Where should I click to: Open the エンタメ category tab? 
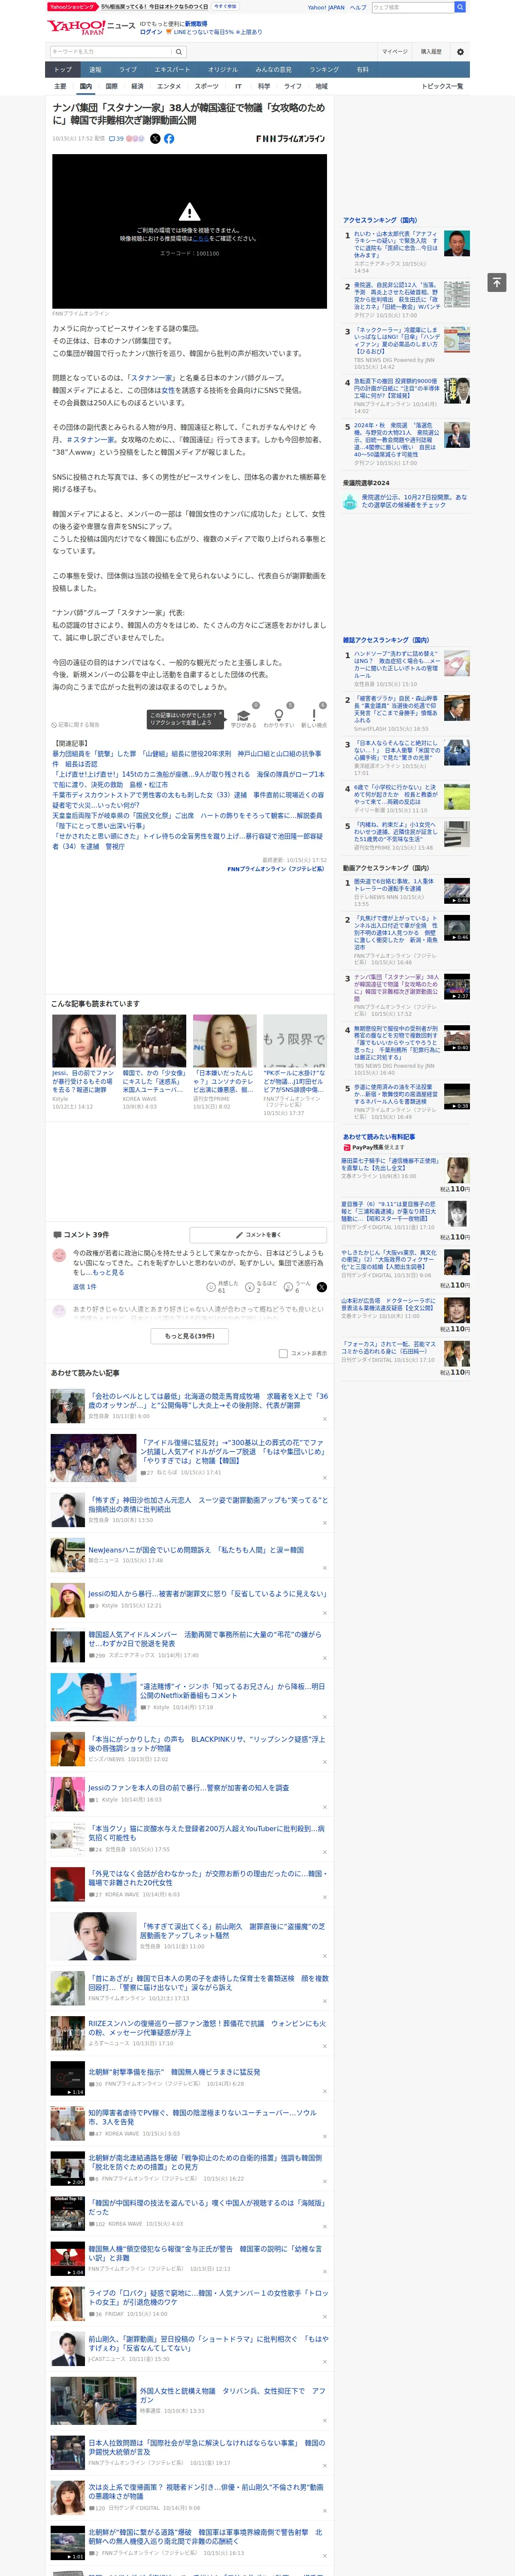[x=169, y=86]
